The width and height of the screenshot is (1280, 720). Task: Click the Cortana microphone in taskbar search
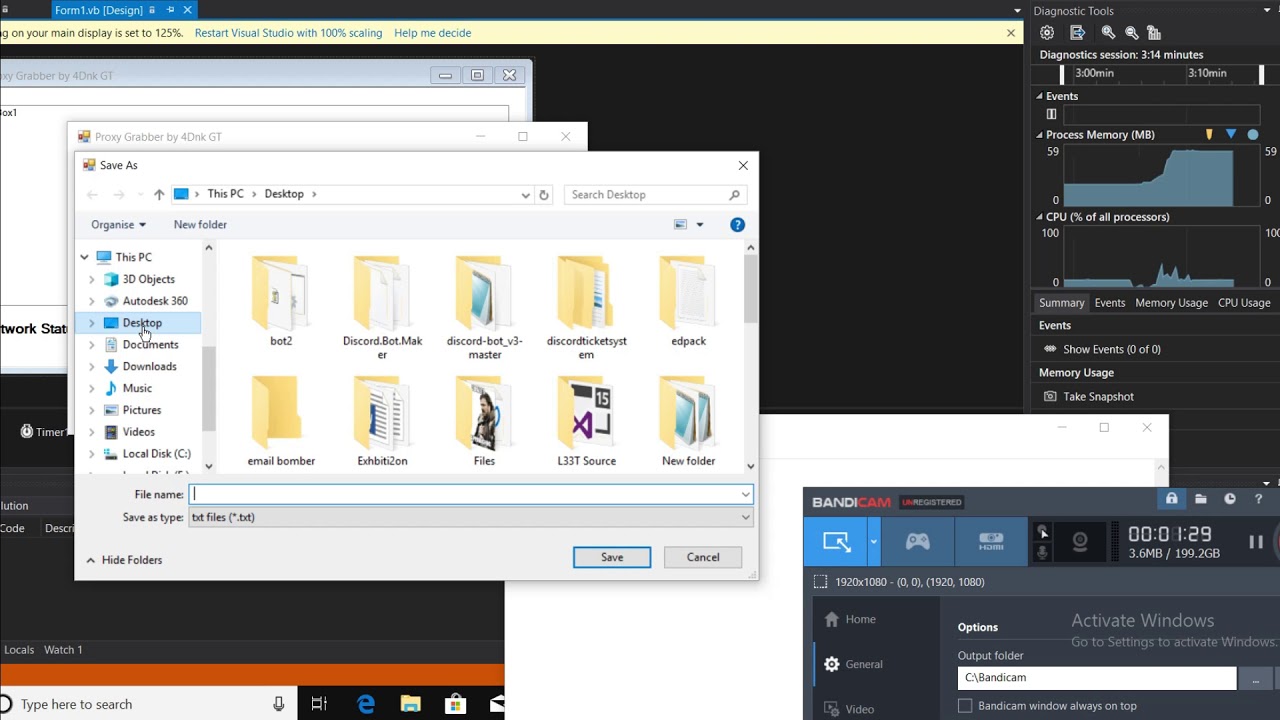pos(278,704)
